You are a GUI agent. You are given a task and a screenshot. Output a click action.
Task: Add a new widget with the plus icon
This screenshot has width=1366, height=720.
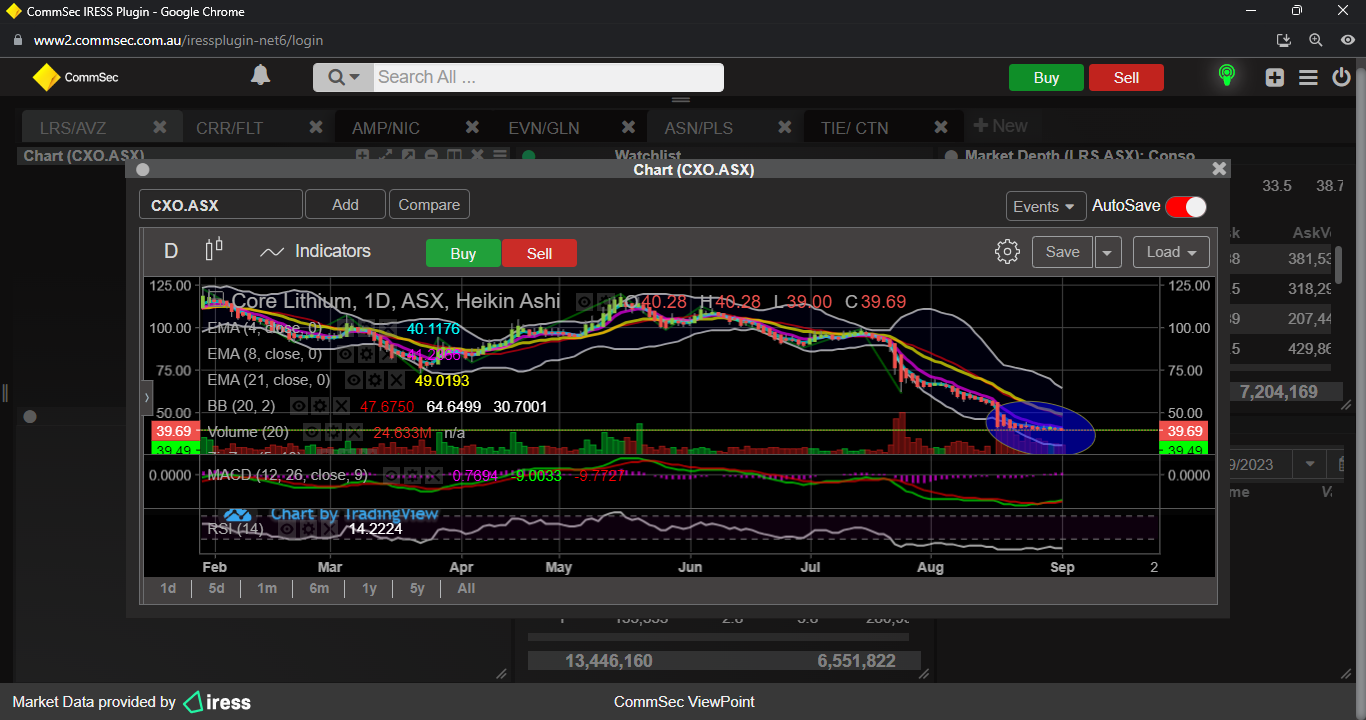coord(1274,78)
